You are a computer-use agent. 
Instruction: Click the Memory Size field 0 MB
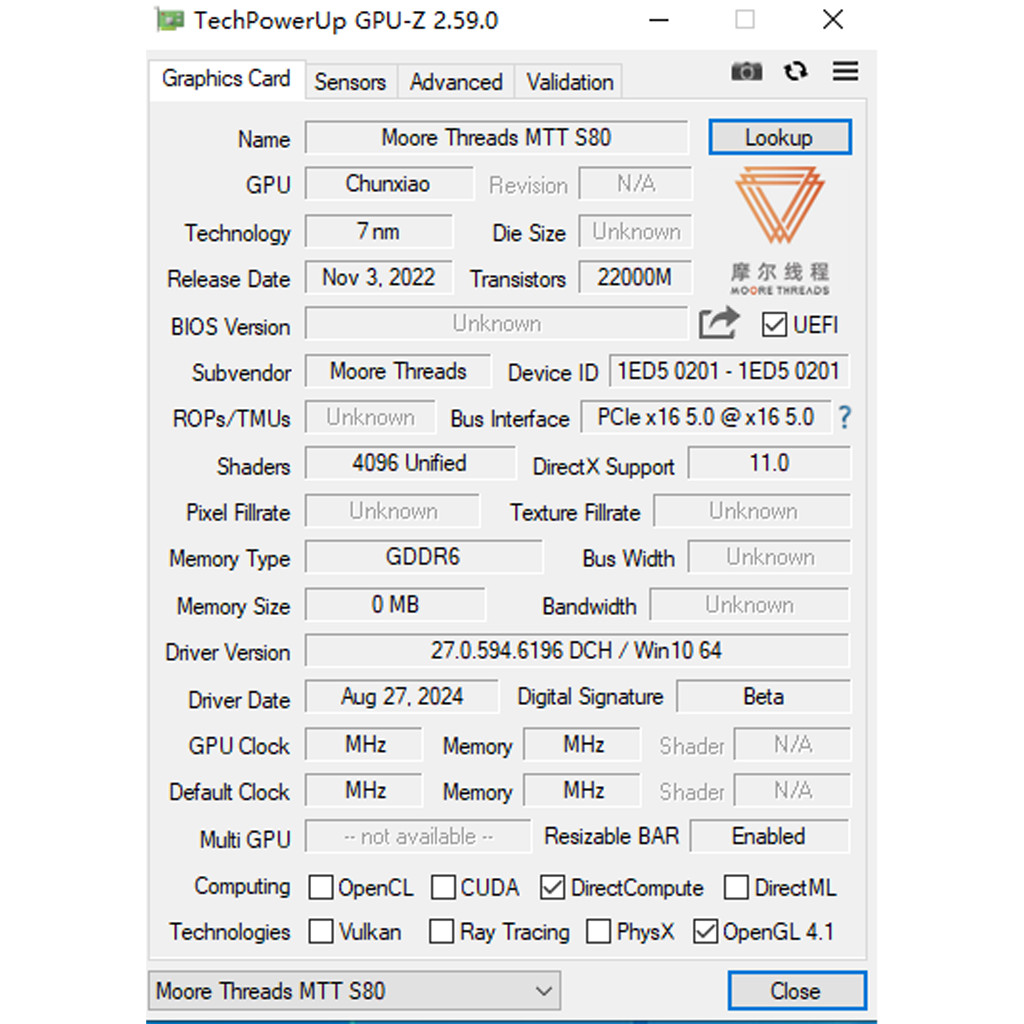point(395,604)
